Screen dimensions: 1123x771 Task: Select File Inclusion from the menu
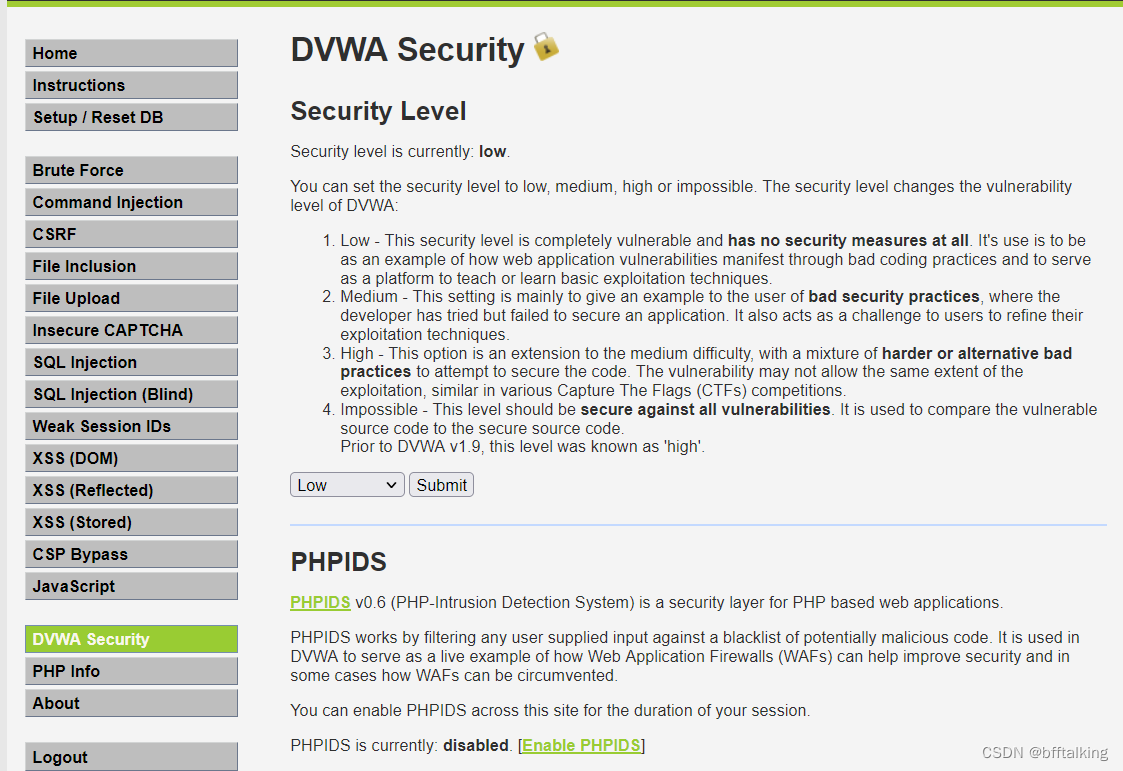click(x=131, y=266)
